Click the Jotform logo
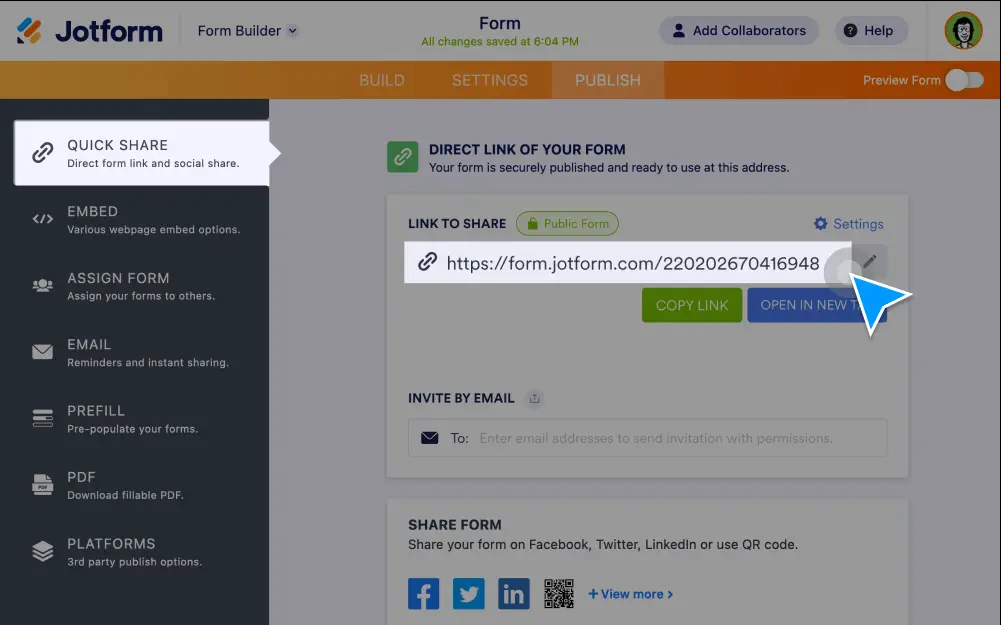 click(x=90, y=30)
